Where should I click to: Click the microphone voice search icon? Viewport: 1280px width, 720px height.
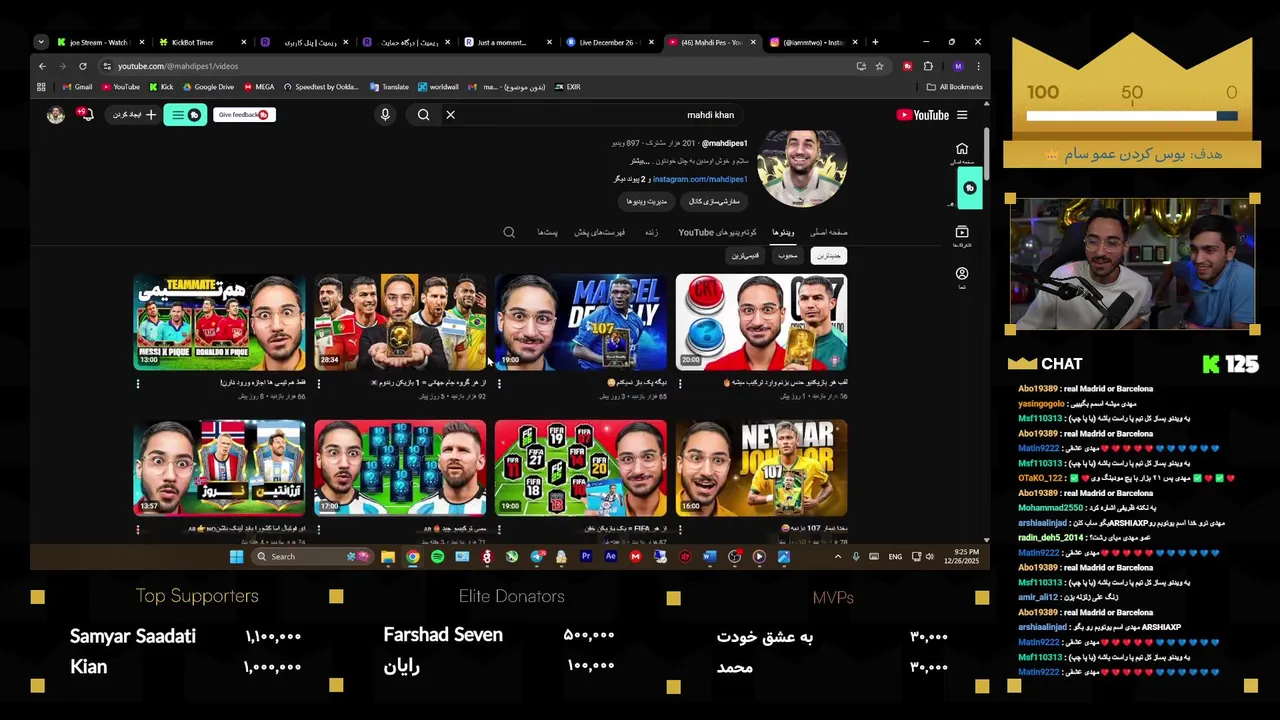tap(385, 115)
